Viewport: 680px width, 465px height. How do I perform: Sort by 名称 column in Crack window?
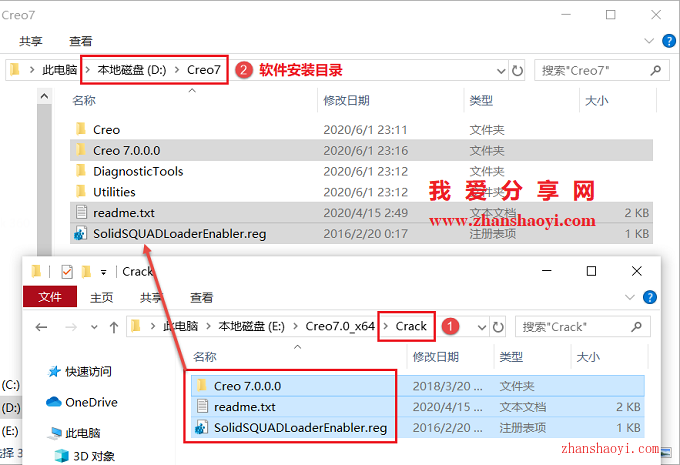pos(205,357)
